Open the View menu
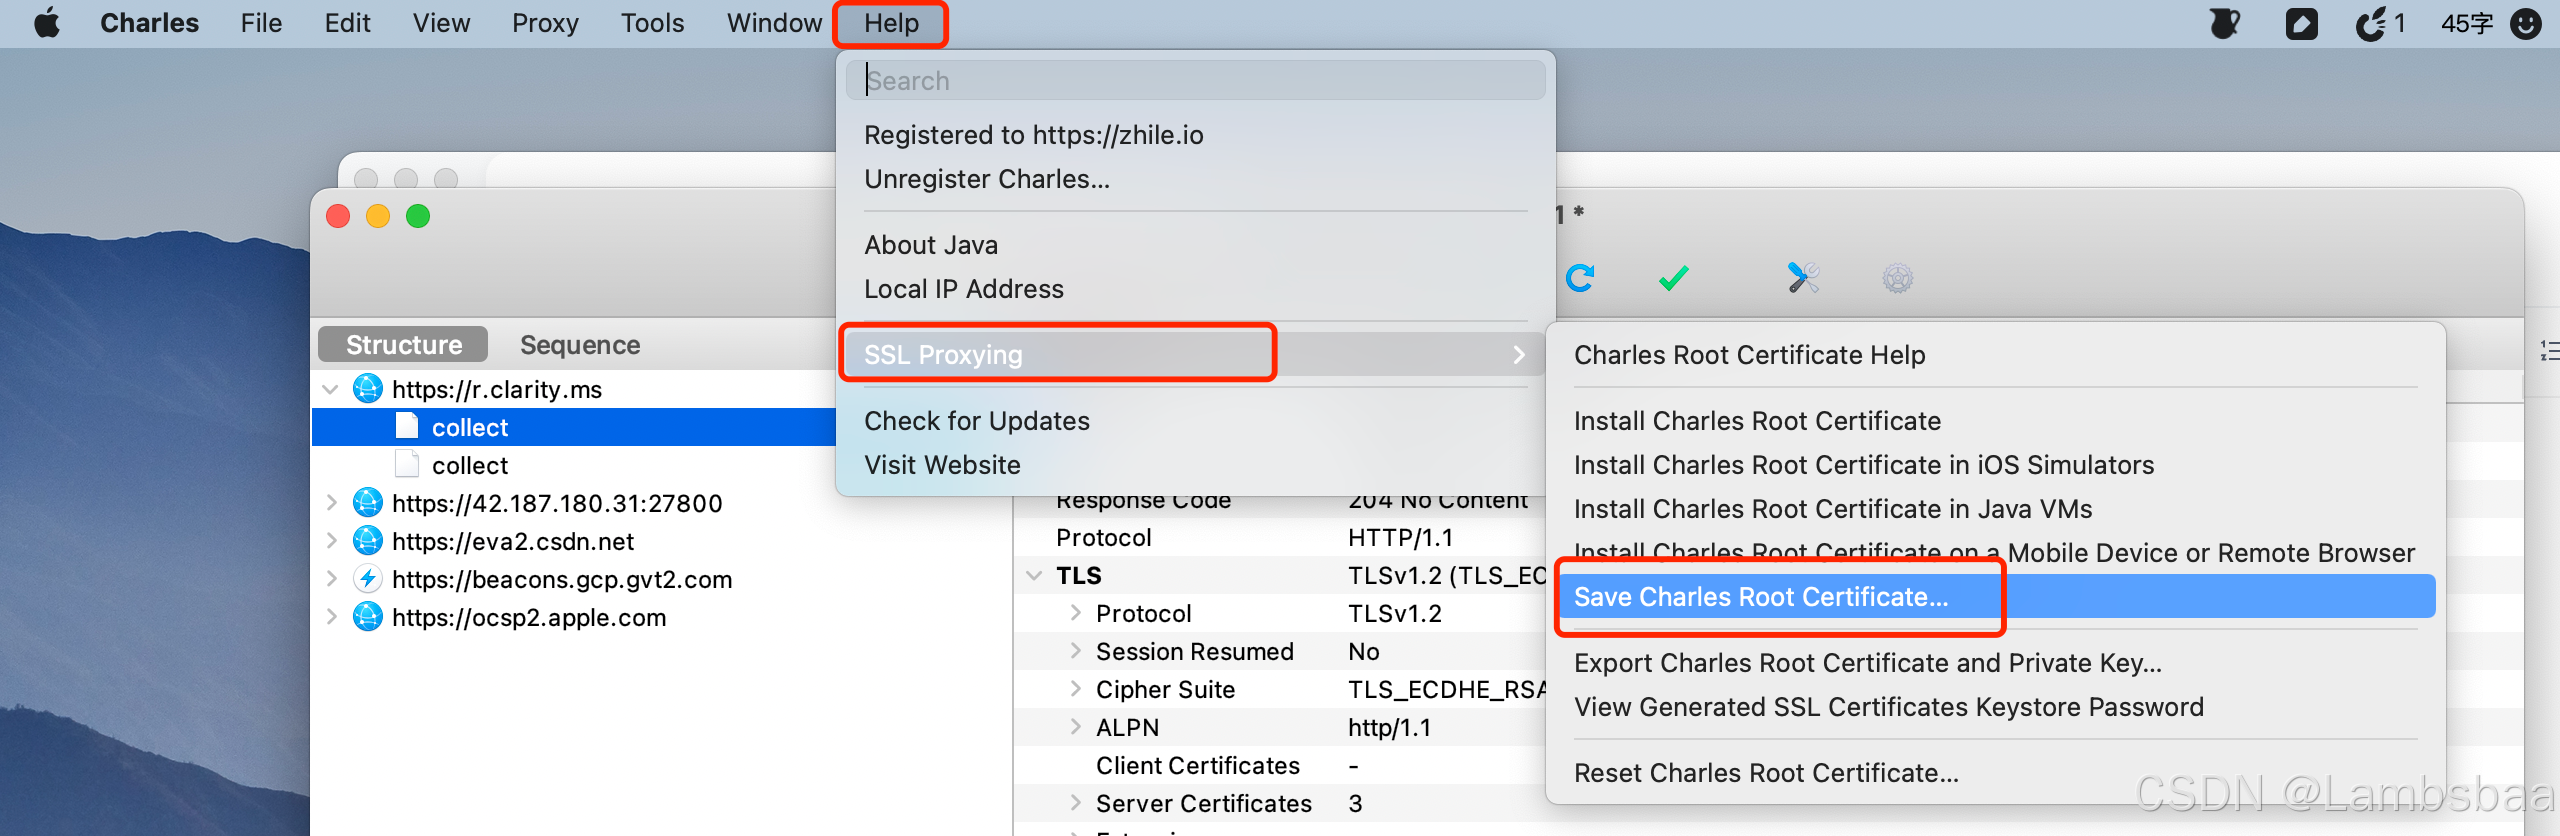Viewport: 2560px width, 836px height. 441,23
